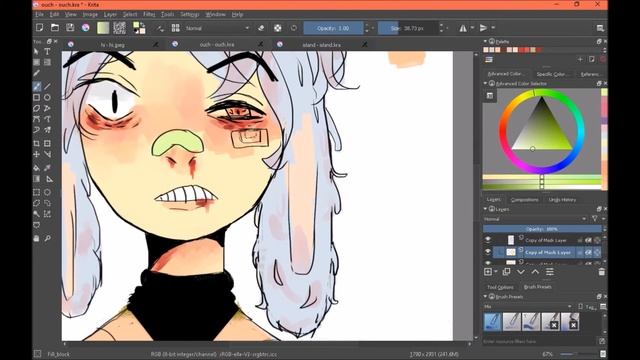640x360 pixels.
Task: Select the Text tool in toolbox
Action: [x=47, y=51]
